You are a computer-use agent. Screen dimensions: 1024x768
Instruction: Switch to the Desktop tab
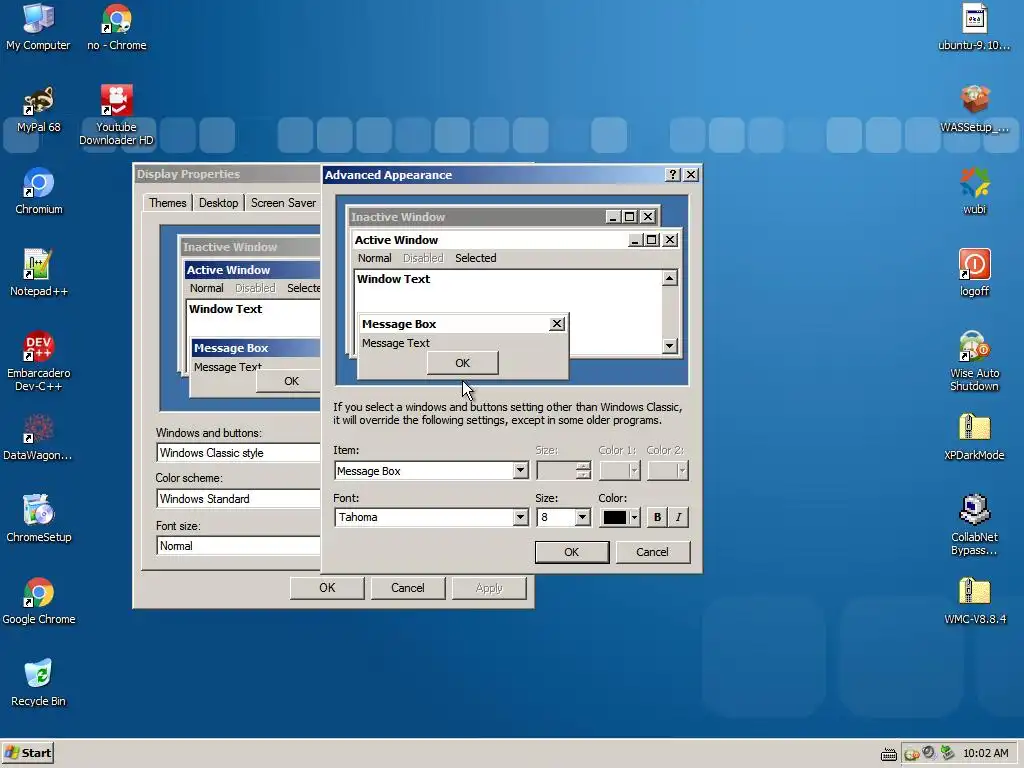[x=218, y=202]
